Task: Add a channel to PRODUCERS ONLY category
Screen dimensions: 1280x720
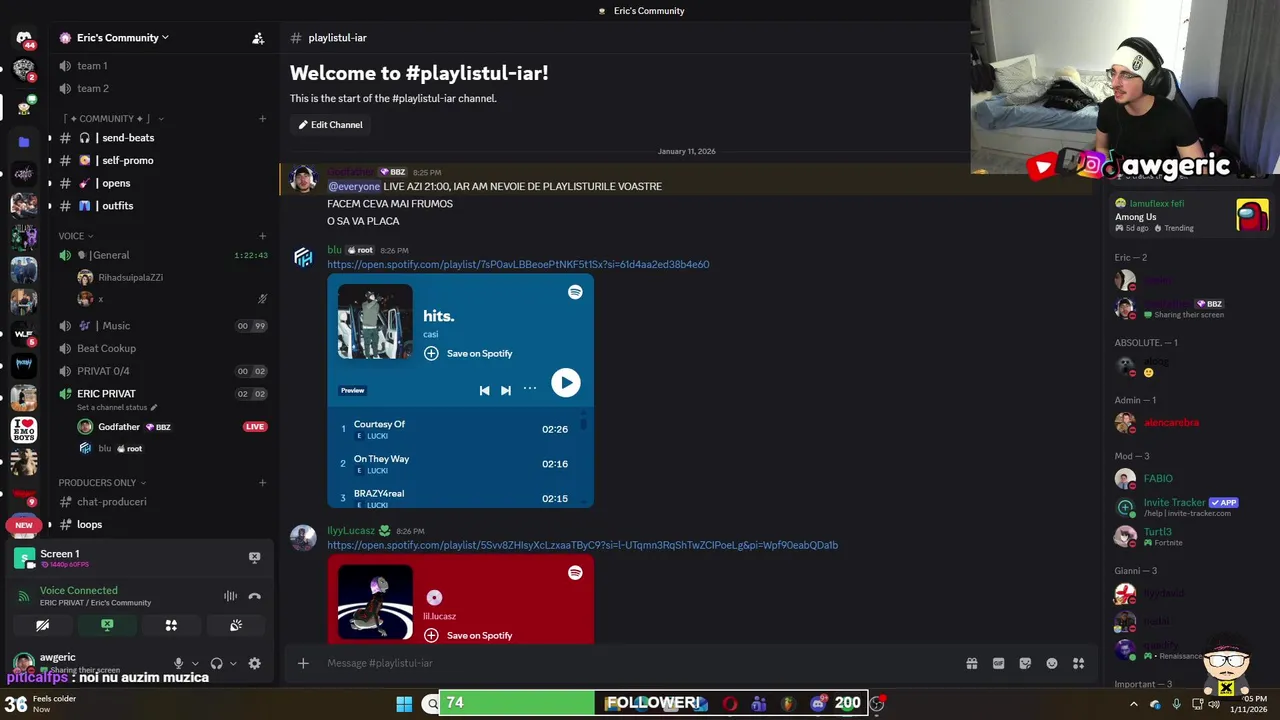Action: (262, 483)
